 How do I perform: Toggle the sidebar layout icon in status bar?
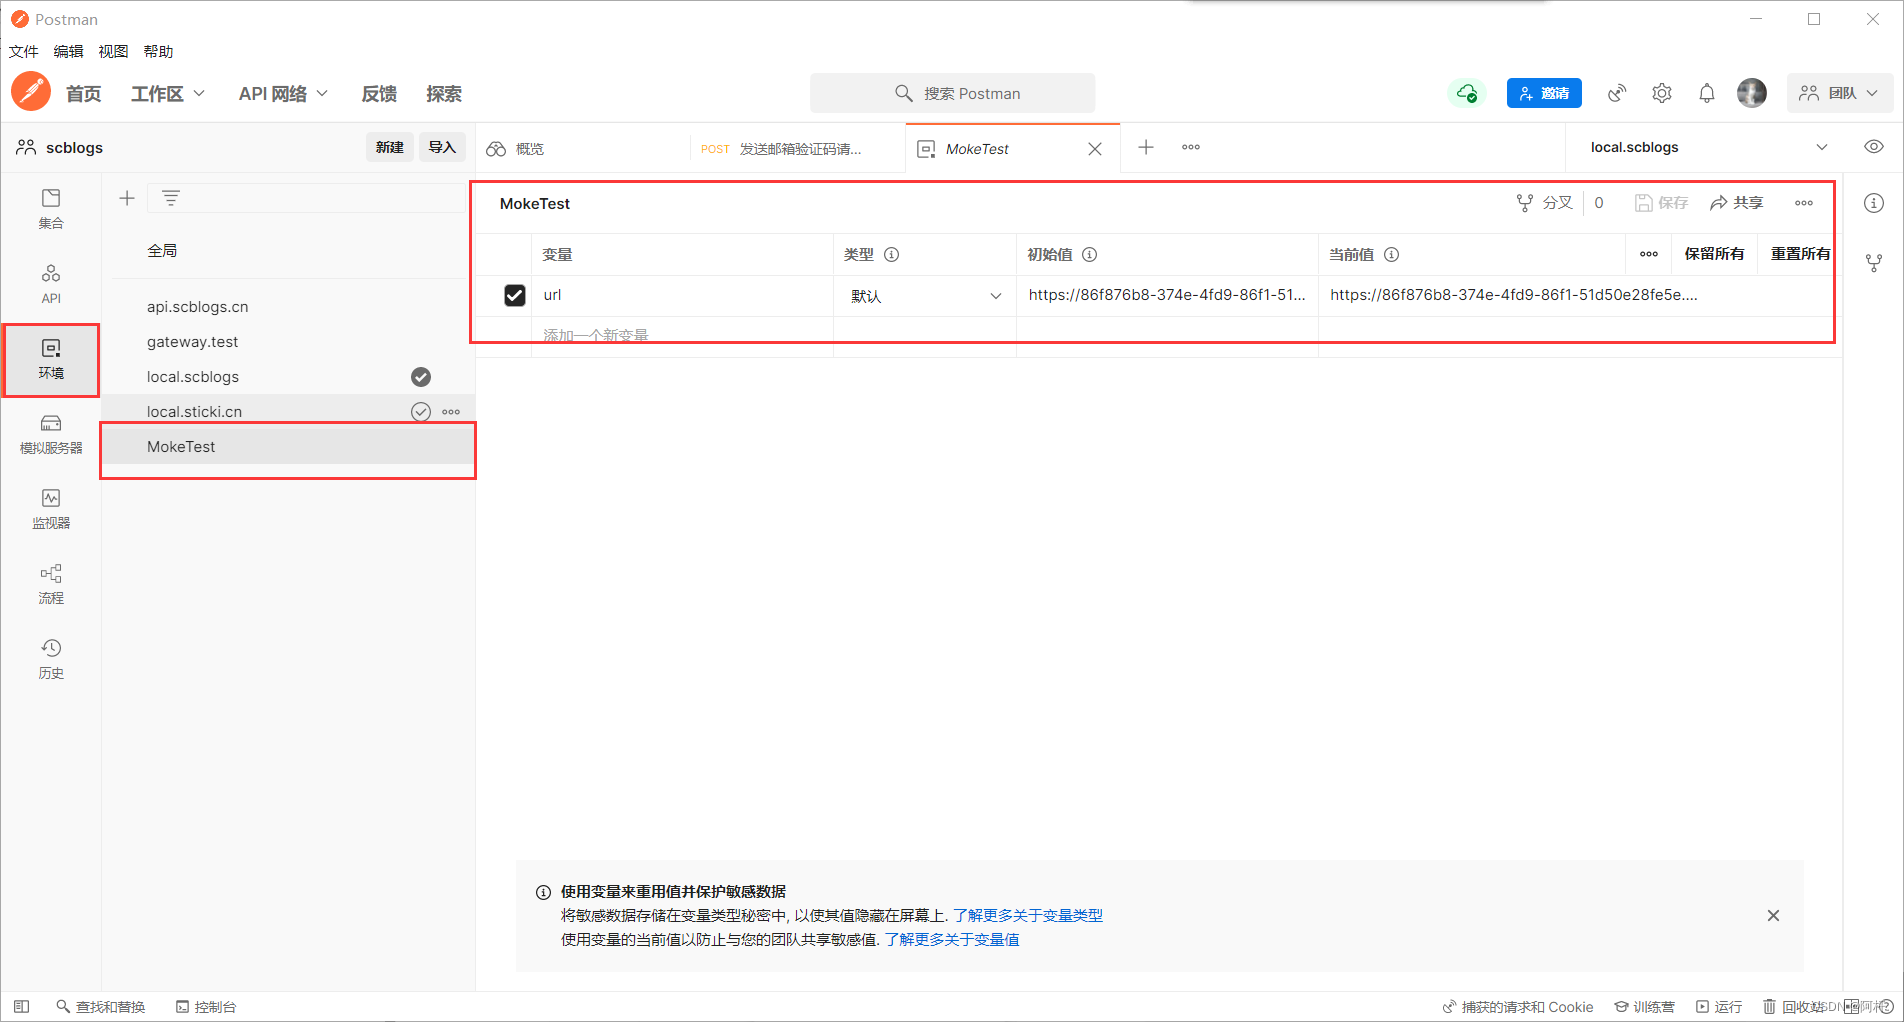click(21, 1007)
